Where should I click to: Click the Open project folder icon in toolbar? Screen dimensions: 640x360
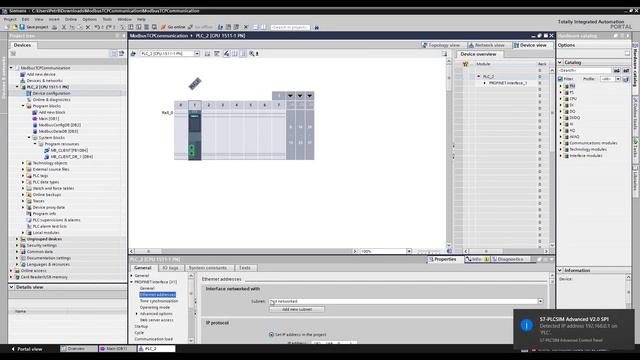coord(15,27)
